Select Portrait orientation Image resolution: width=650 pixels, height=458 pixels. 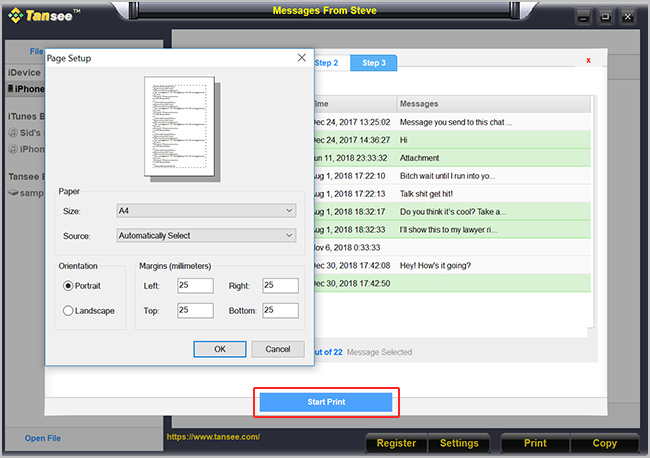[69, 285]
